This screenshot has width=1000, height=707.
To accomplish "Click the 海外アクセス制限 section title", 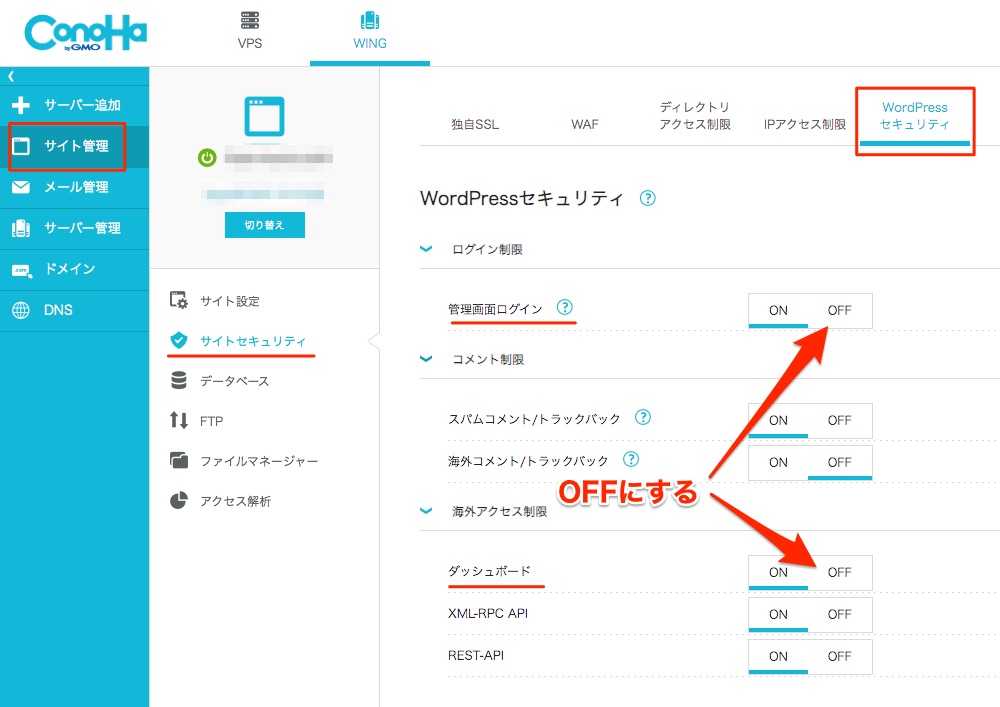I will (499, 511).
